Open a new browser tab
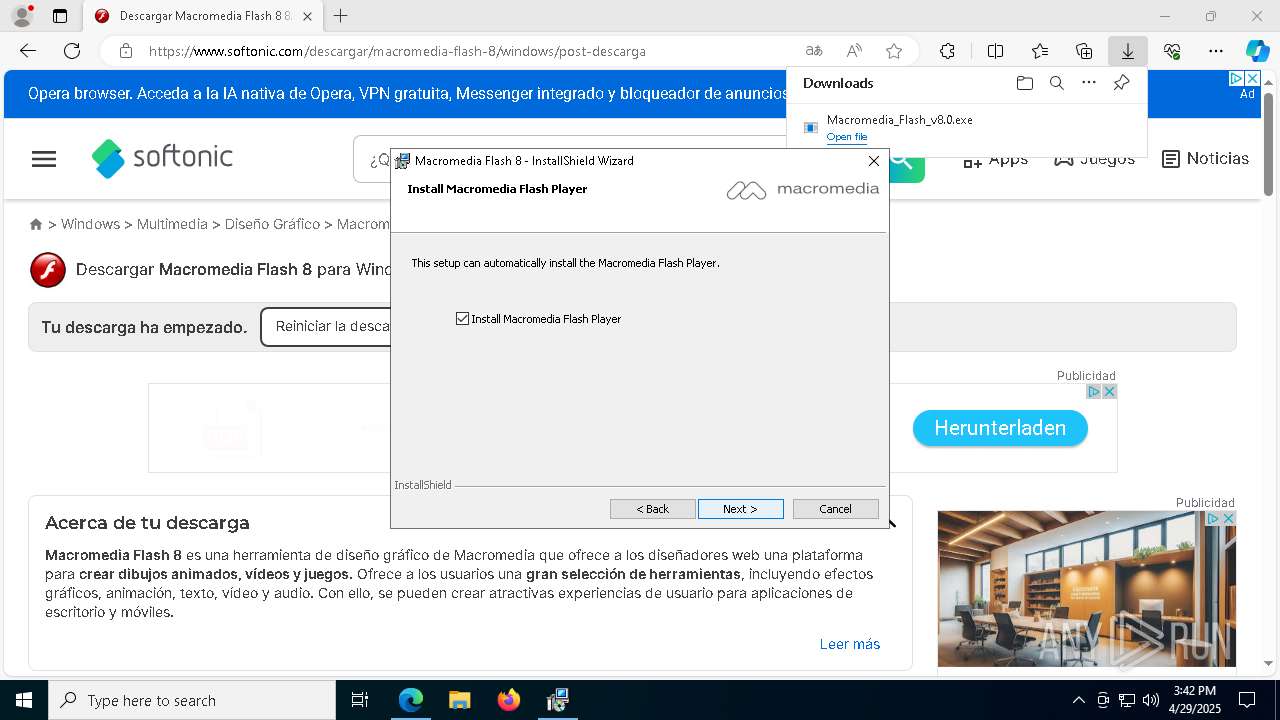This screenshot has height=720, width=1280. [341, 16]
